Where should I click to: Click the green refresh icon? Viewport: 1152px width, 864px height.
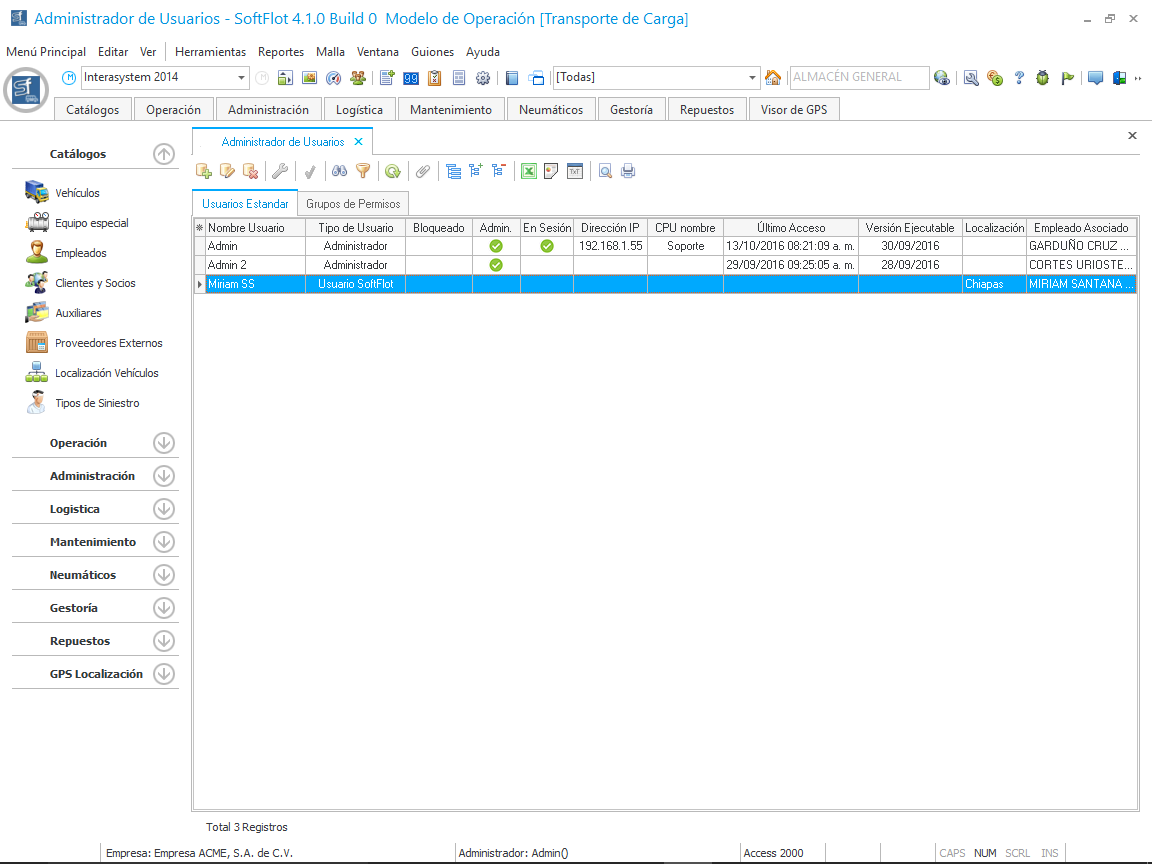(393, 171)
